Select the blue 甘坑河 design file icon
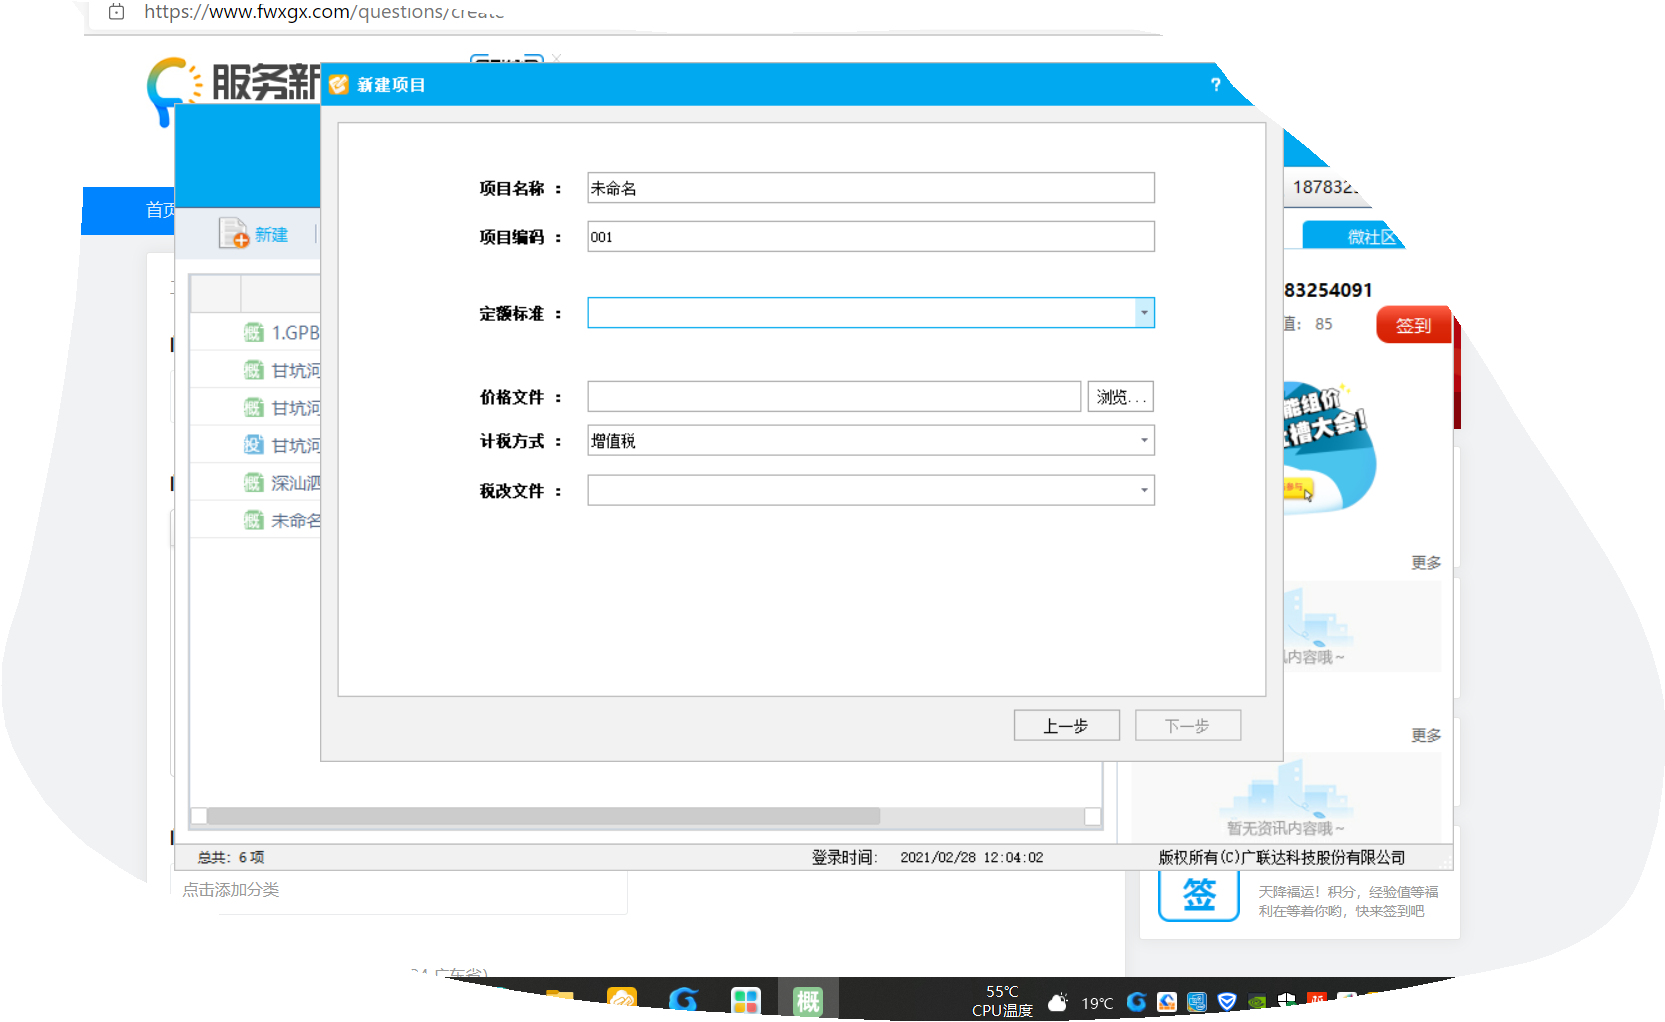1665x1022 pixels. 254,445
